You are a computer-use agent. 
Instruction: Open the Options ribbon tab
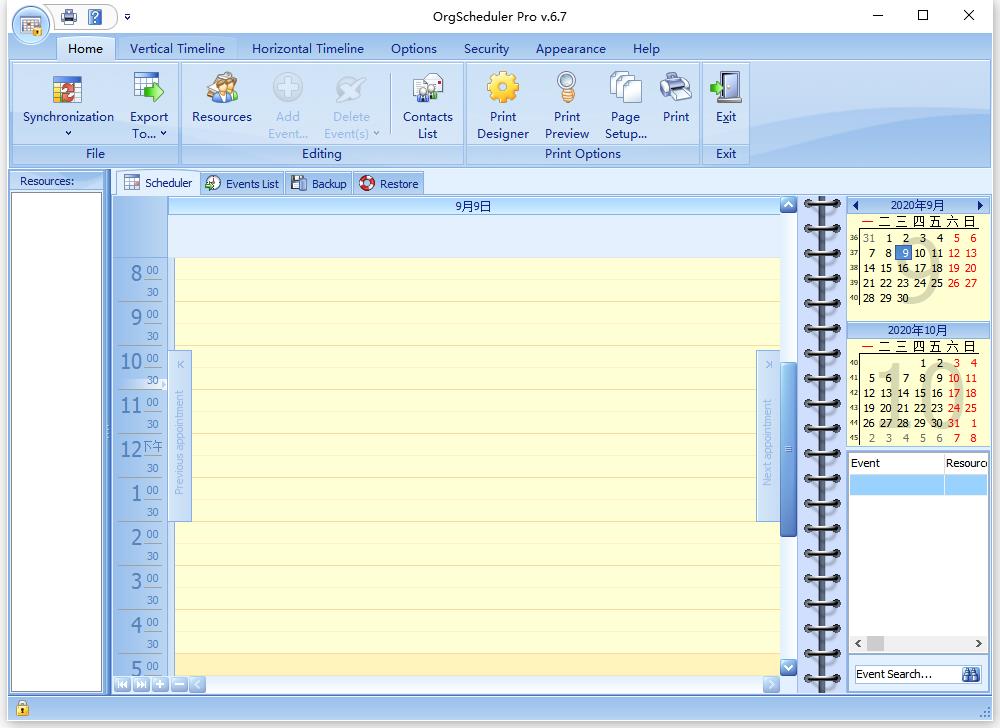[414, 48]
